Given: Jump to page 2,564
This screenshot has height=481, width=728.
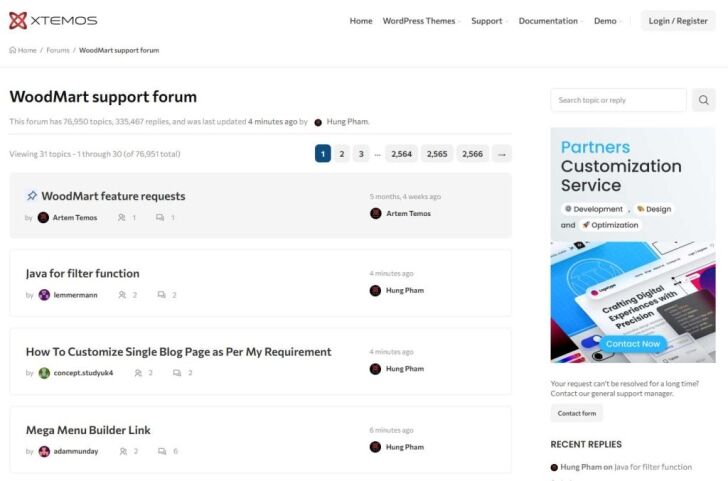Looking at the screenshot, I should (x=401, y=154).
